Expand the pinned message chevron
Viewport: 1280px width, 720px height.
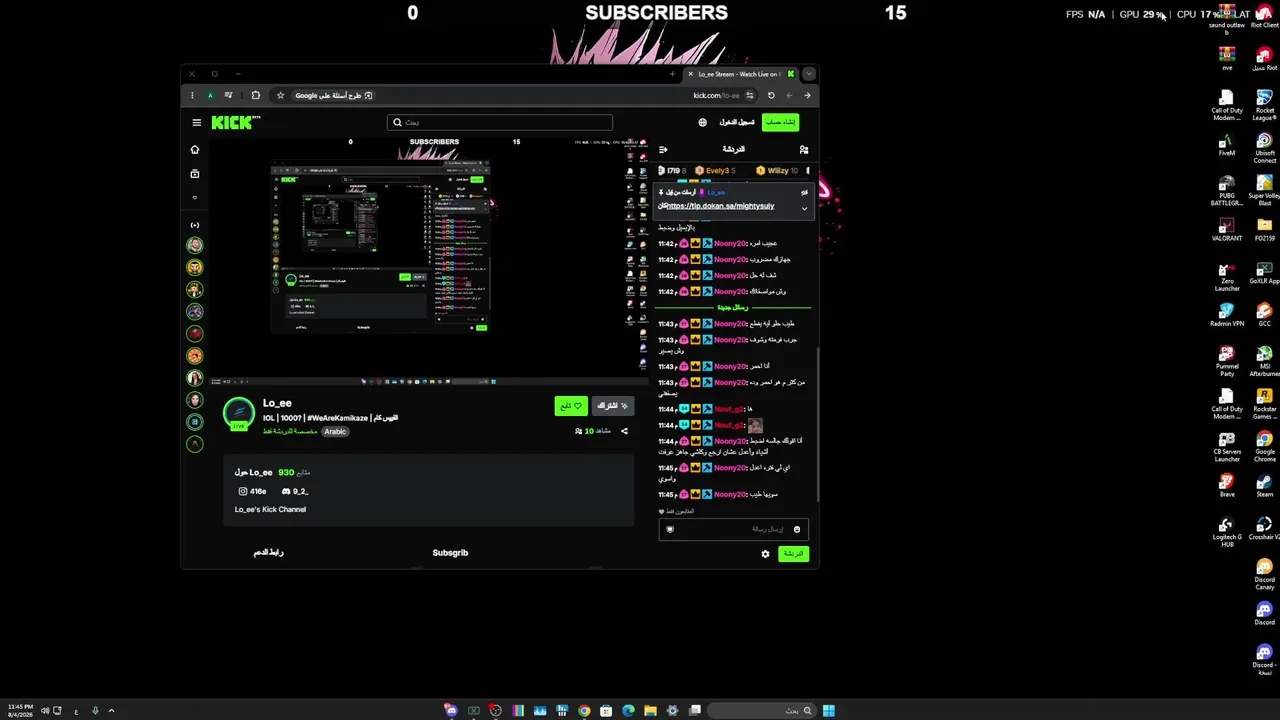pyautogui.click(x=804, y=208)
